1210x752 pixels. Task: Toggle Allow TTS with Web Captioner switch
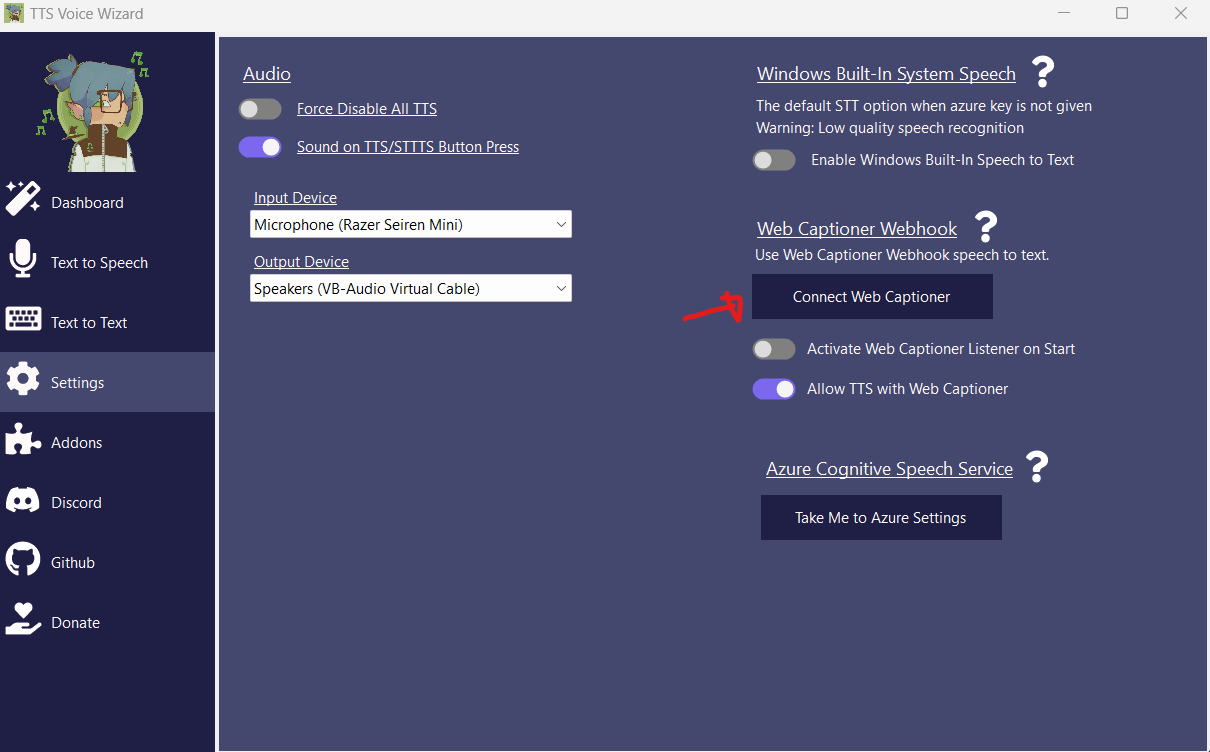774,389
